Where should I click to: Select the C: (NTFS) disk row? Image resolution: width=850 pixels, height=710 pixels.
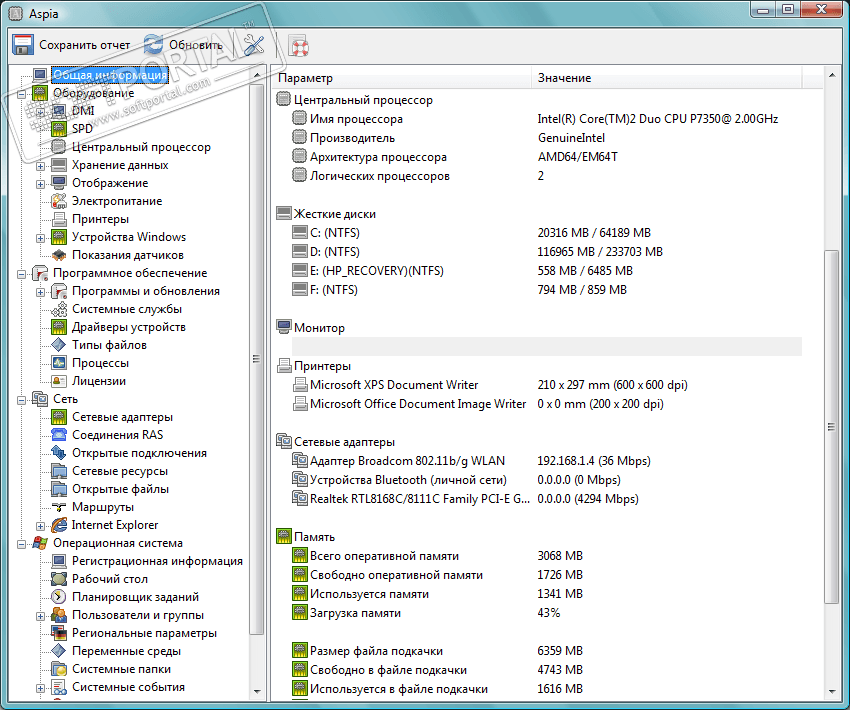tap(546, 233)
